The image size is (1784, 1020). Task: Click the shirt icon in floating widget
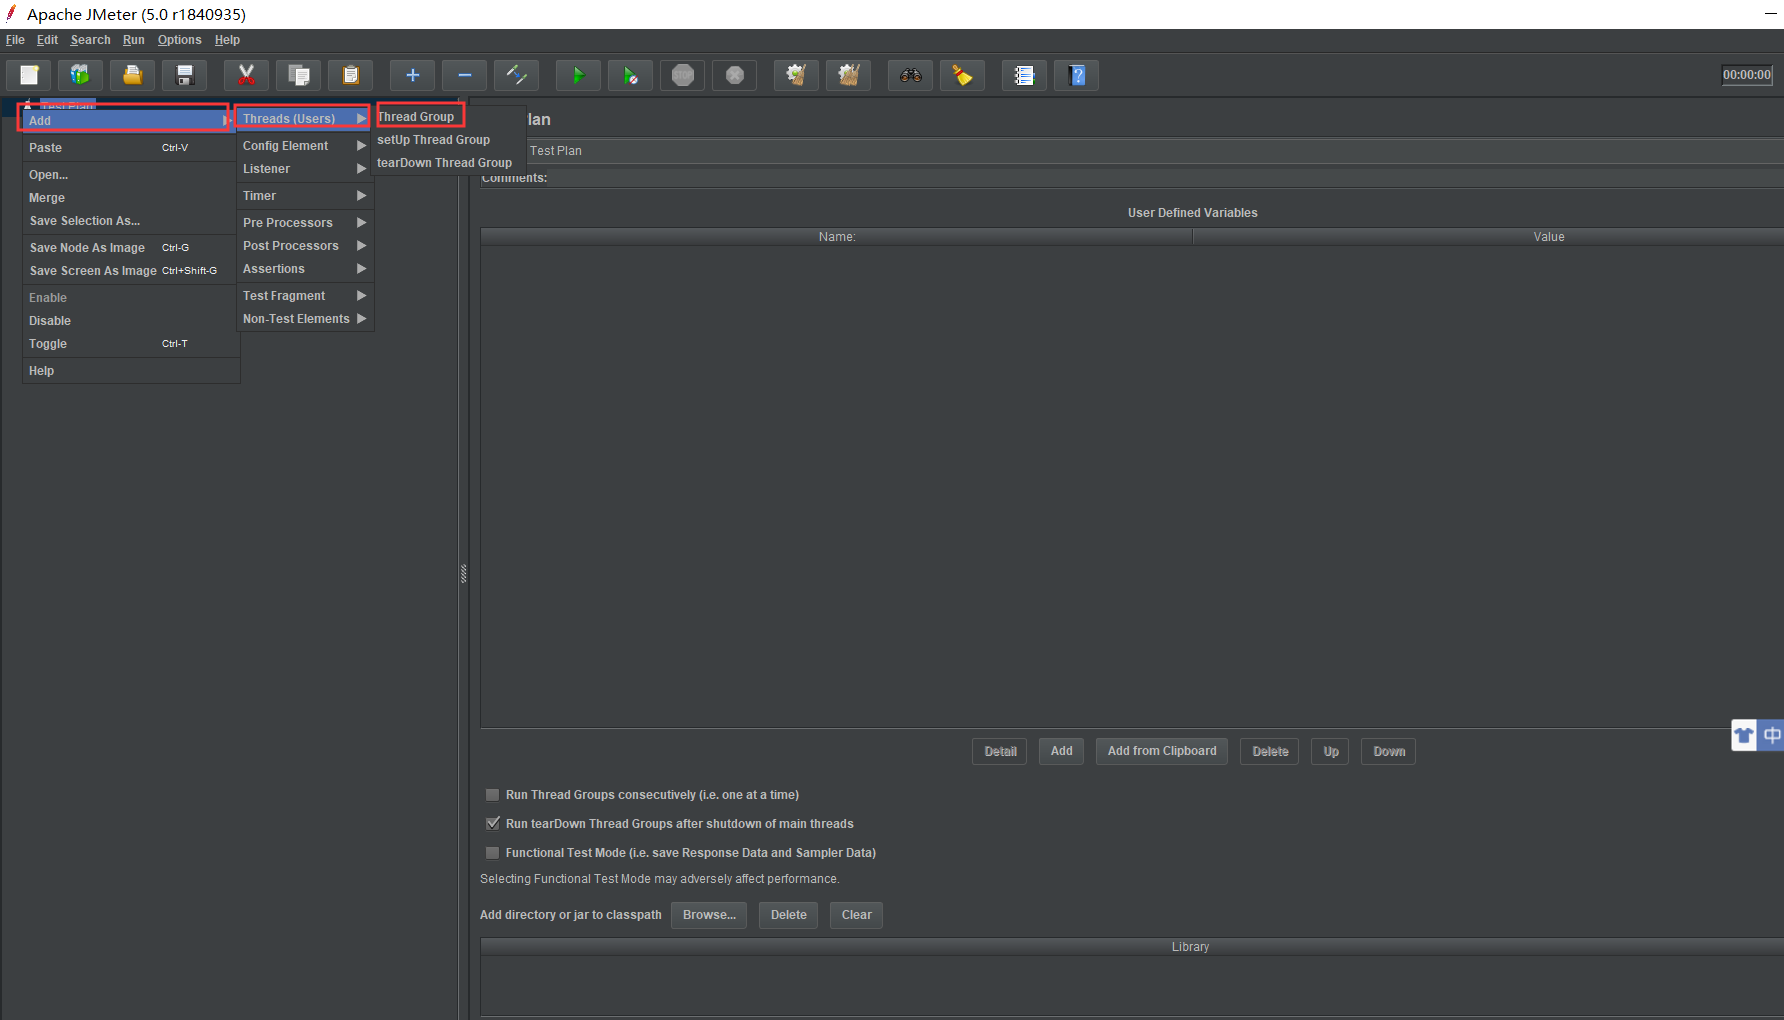(x=1744, y=736)
